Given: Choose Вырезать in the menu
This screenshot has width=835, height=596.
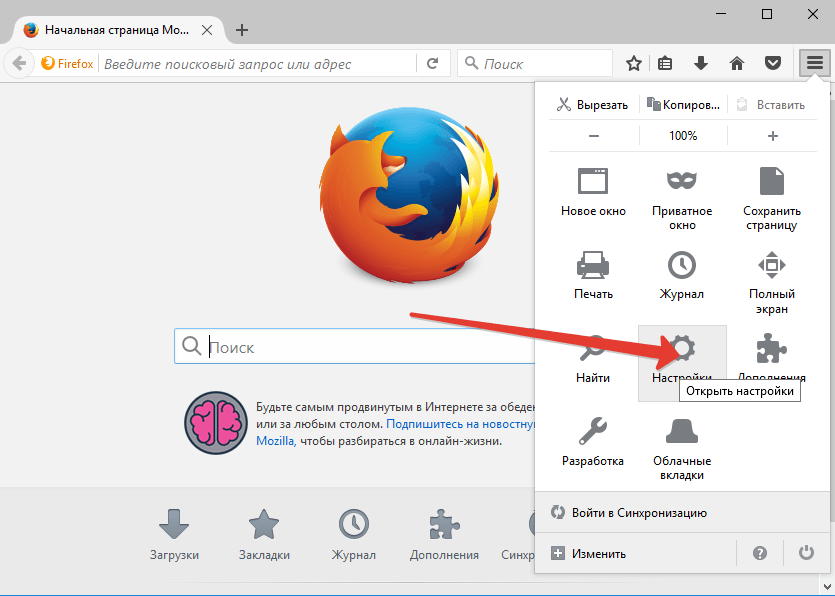Looking at the screenshot, I should (x=592, y=104).
